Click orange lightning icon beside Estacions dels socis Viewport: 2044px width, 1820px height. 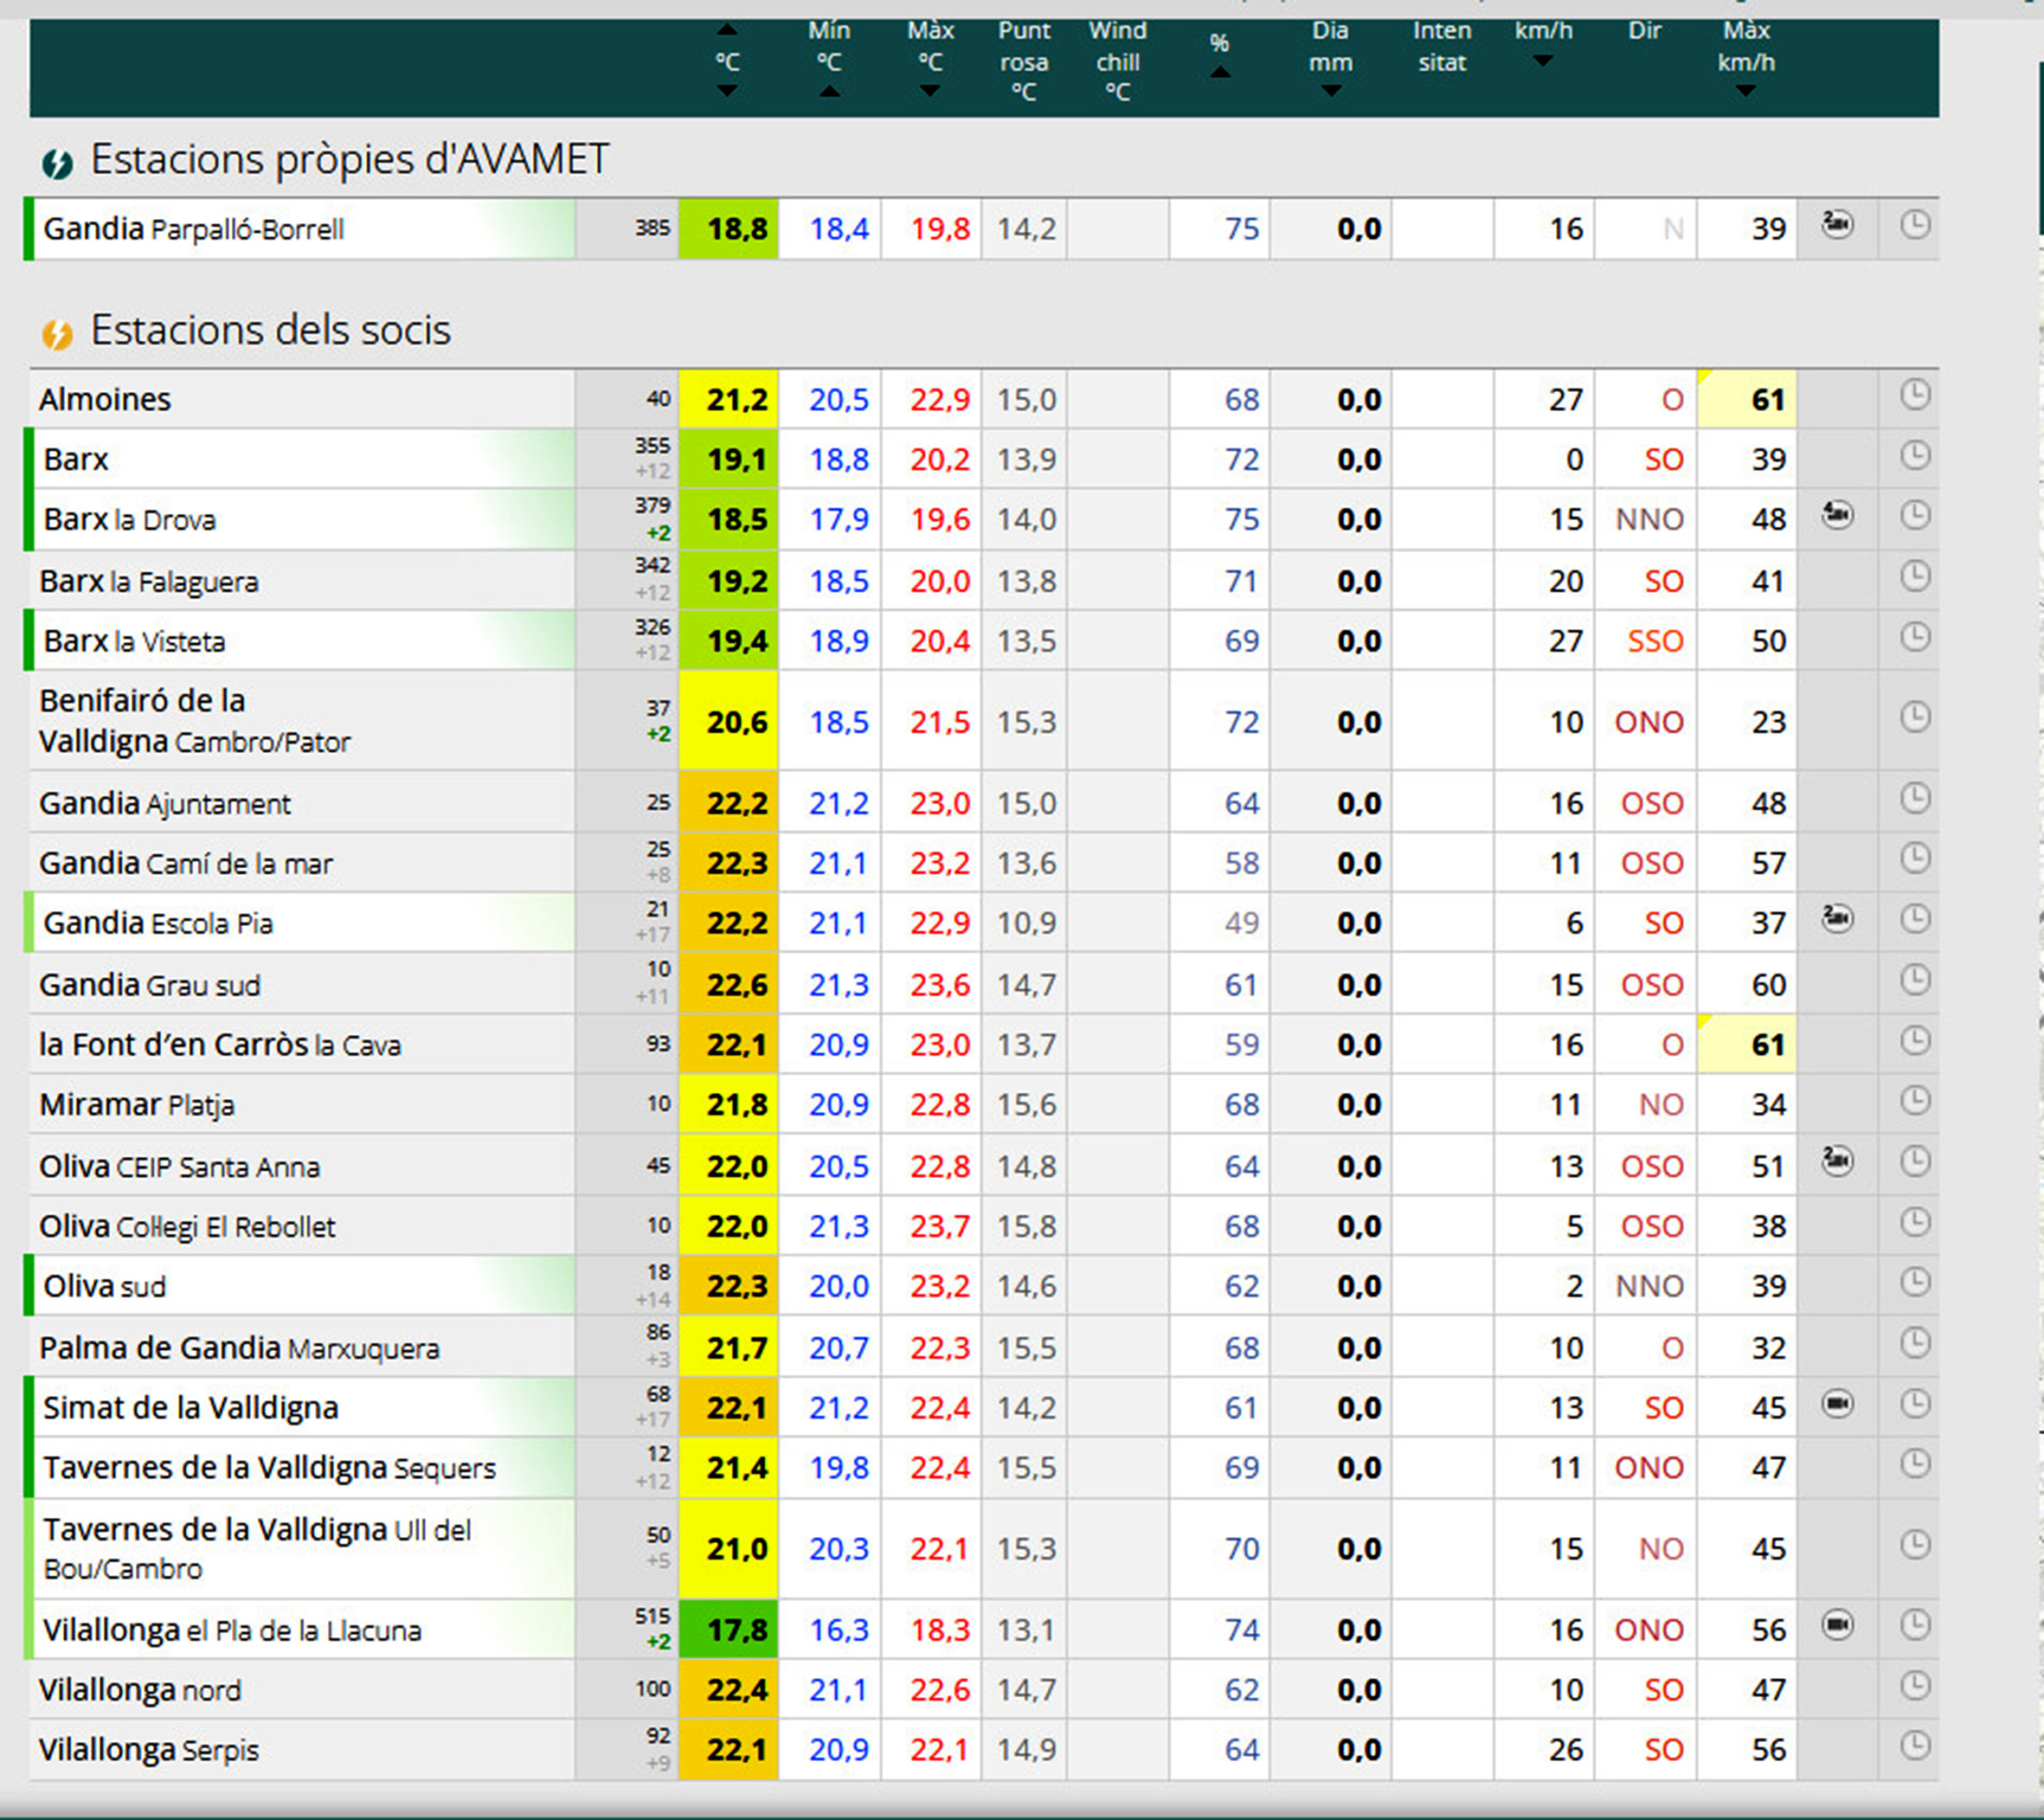click(58, 334)
